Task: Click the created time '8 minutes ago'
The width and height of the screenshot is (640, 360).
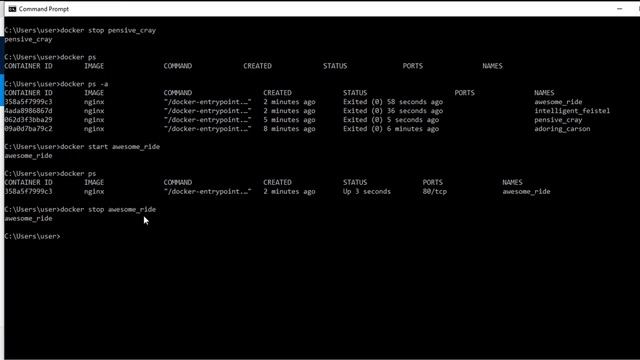Action: pyautogui.click(x=289, y=129)
